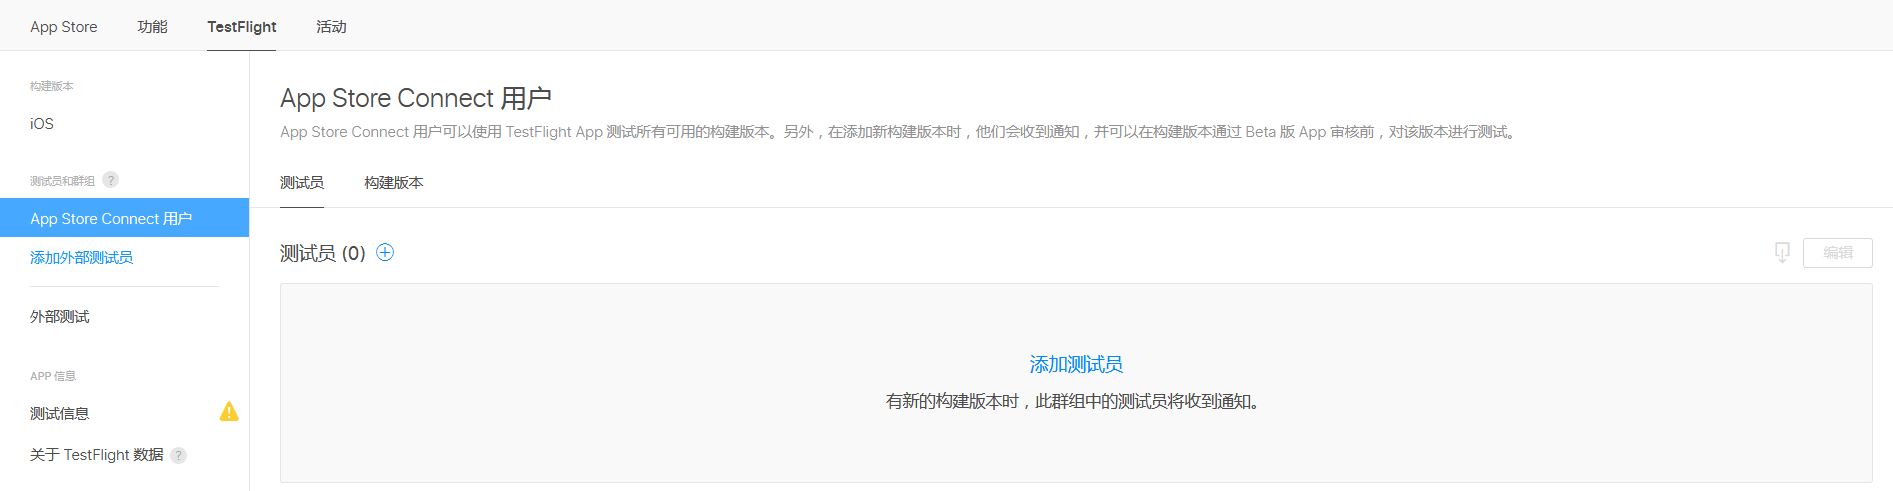
Task: Open 关于 TestFlight 数据 item
Action: [x=97, y=455]
